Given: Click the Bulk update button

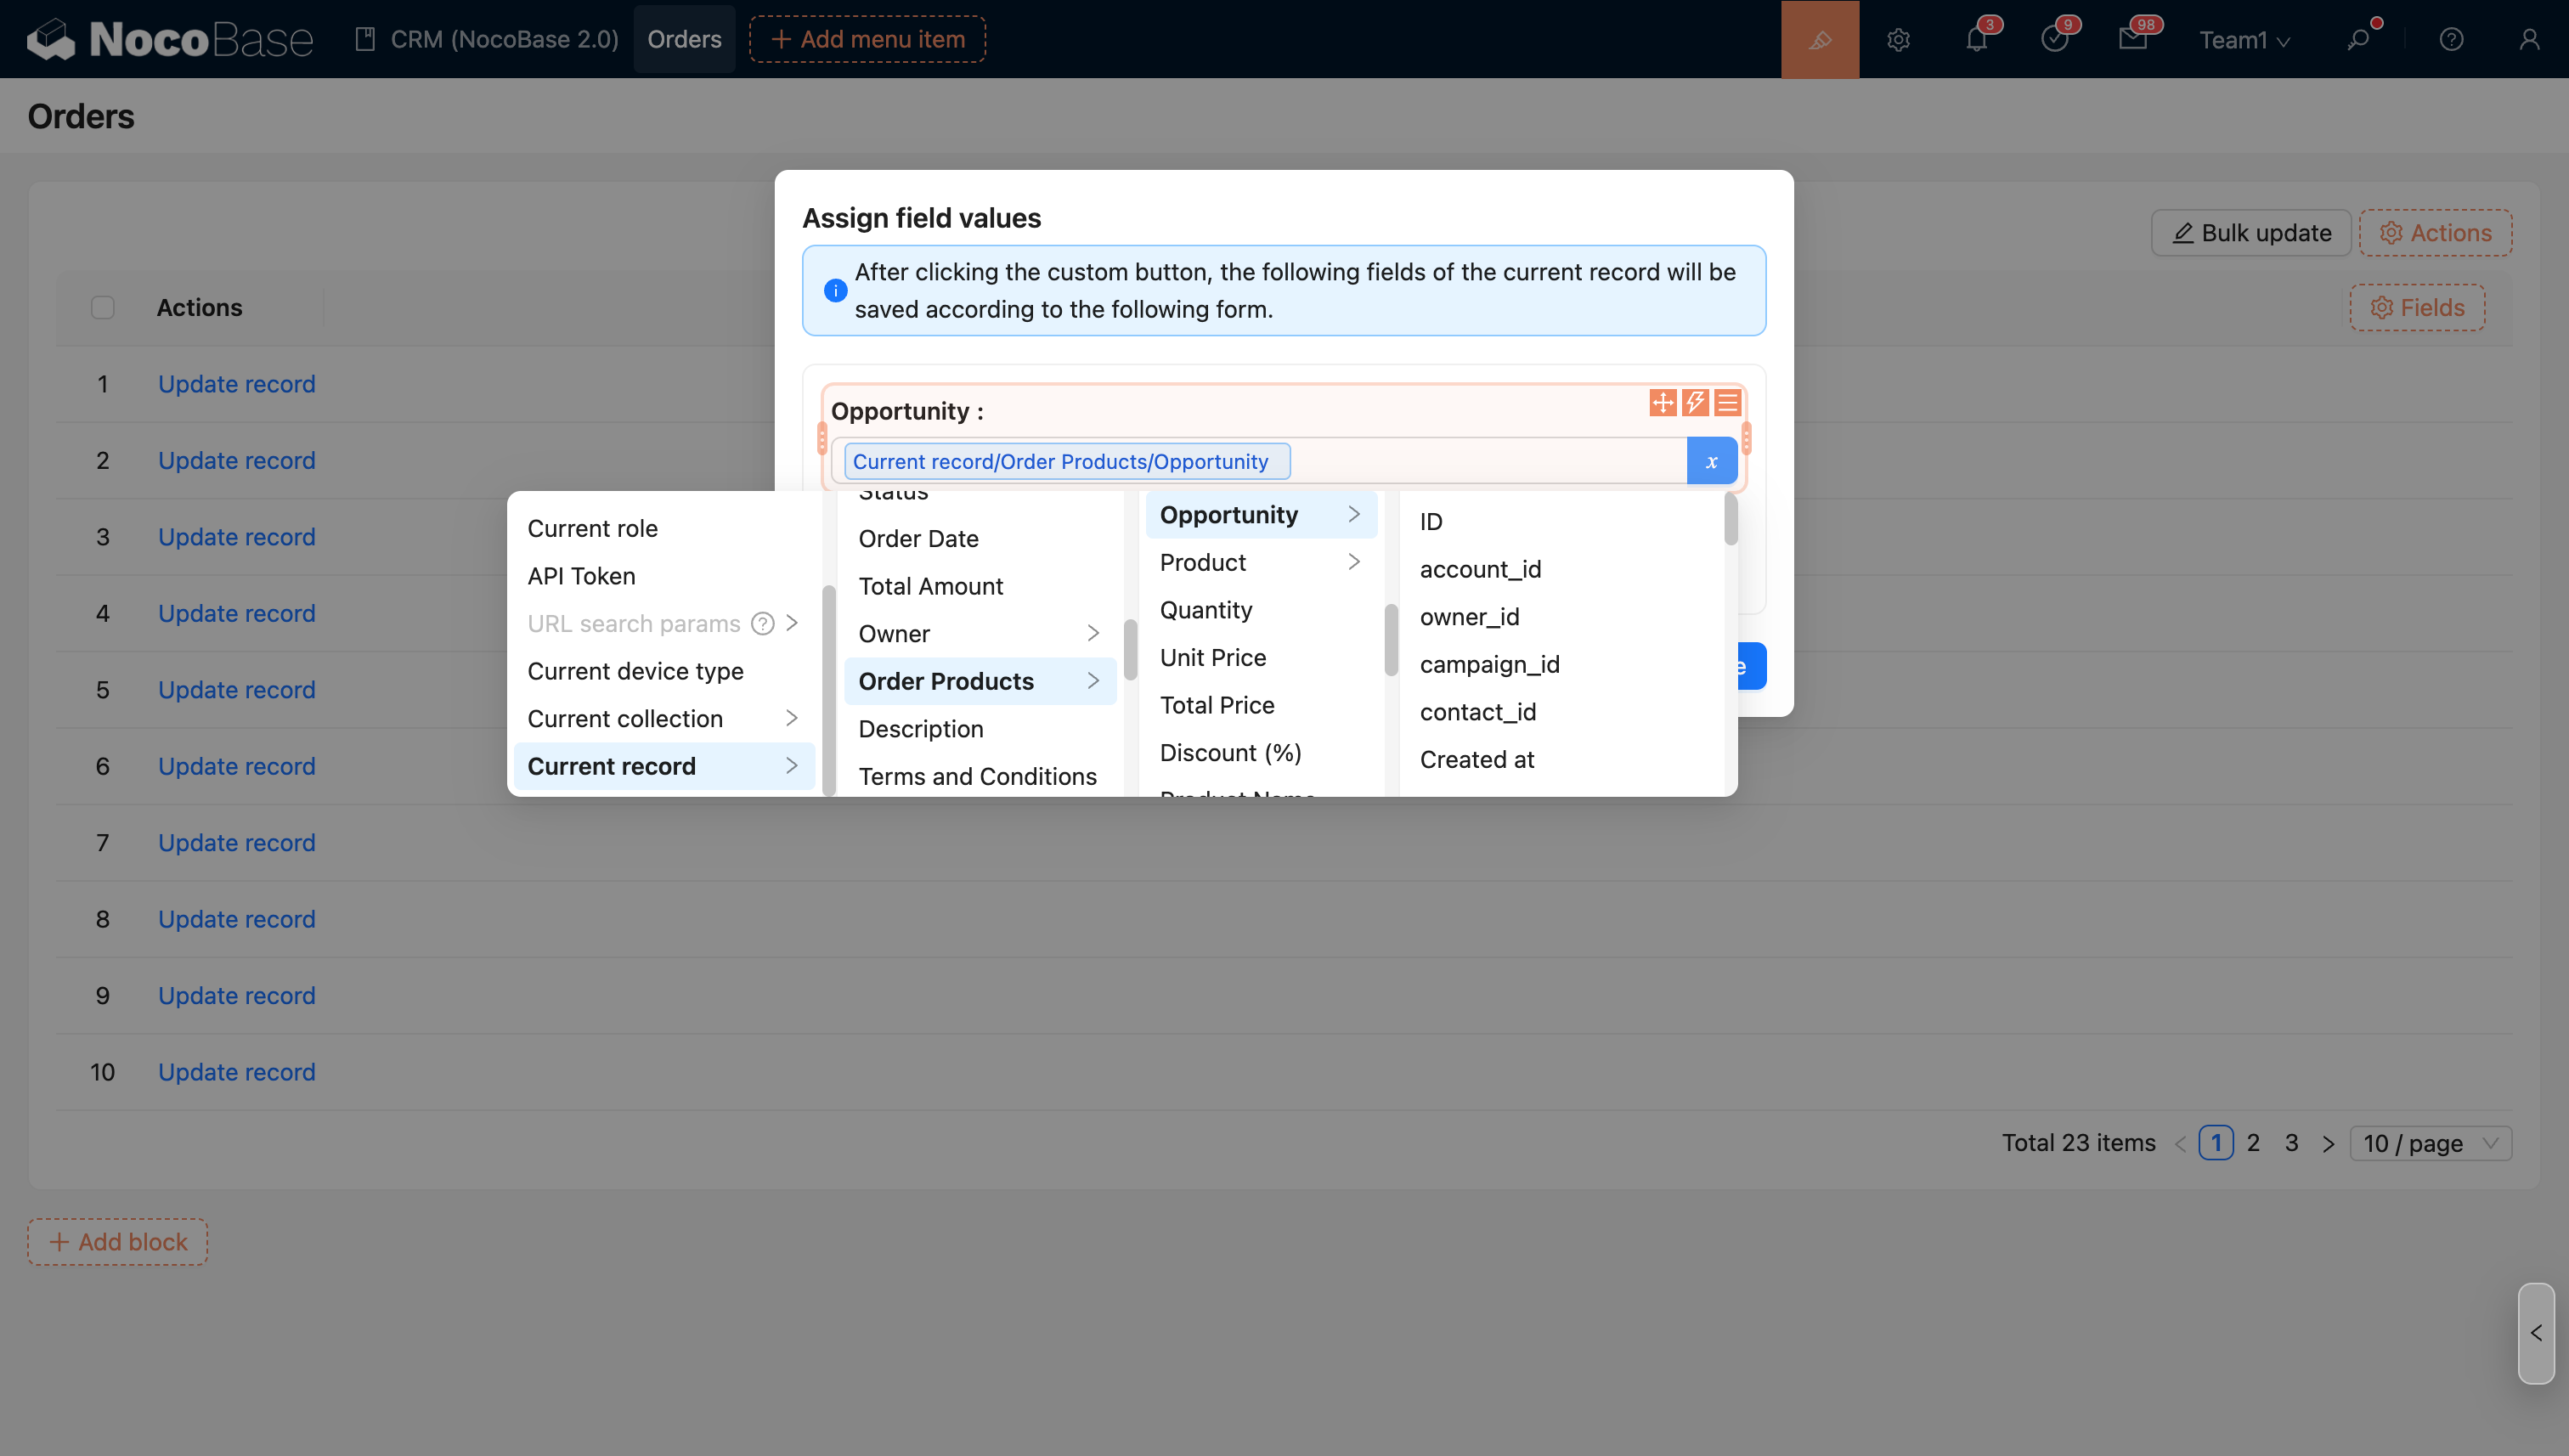Looking at the screenshot, I should point(2251,232).
